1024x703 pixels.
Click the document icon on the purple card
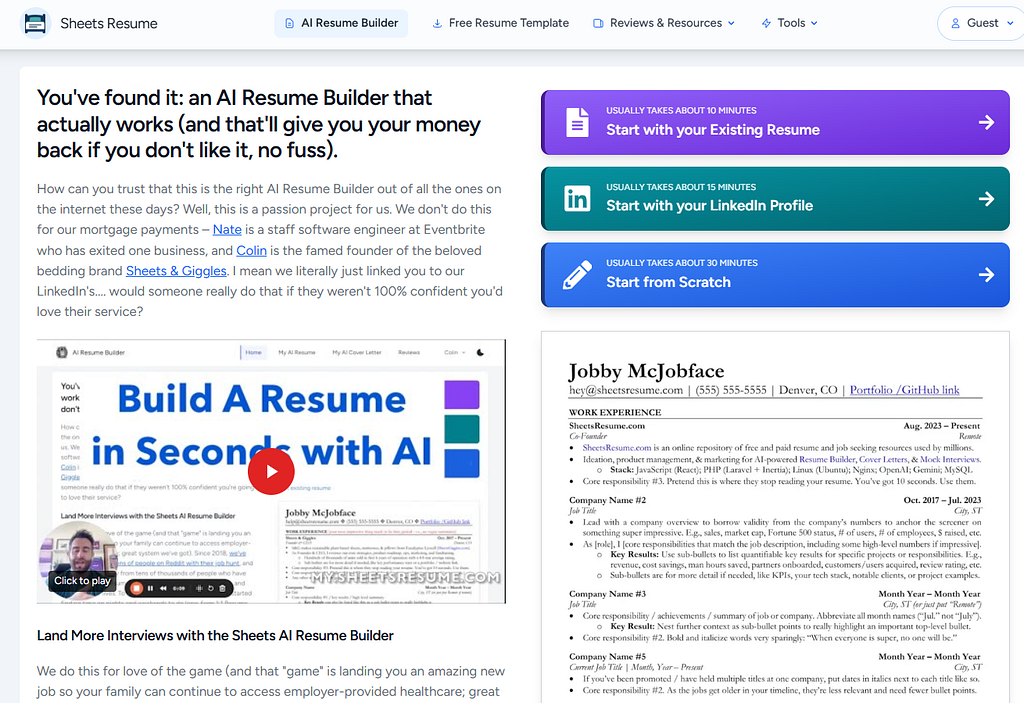(x=577, y=122)
